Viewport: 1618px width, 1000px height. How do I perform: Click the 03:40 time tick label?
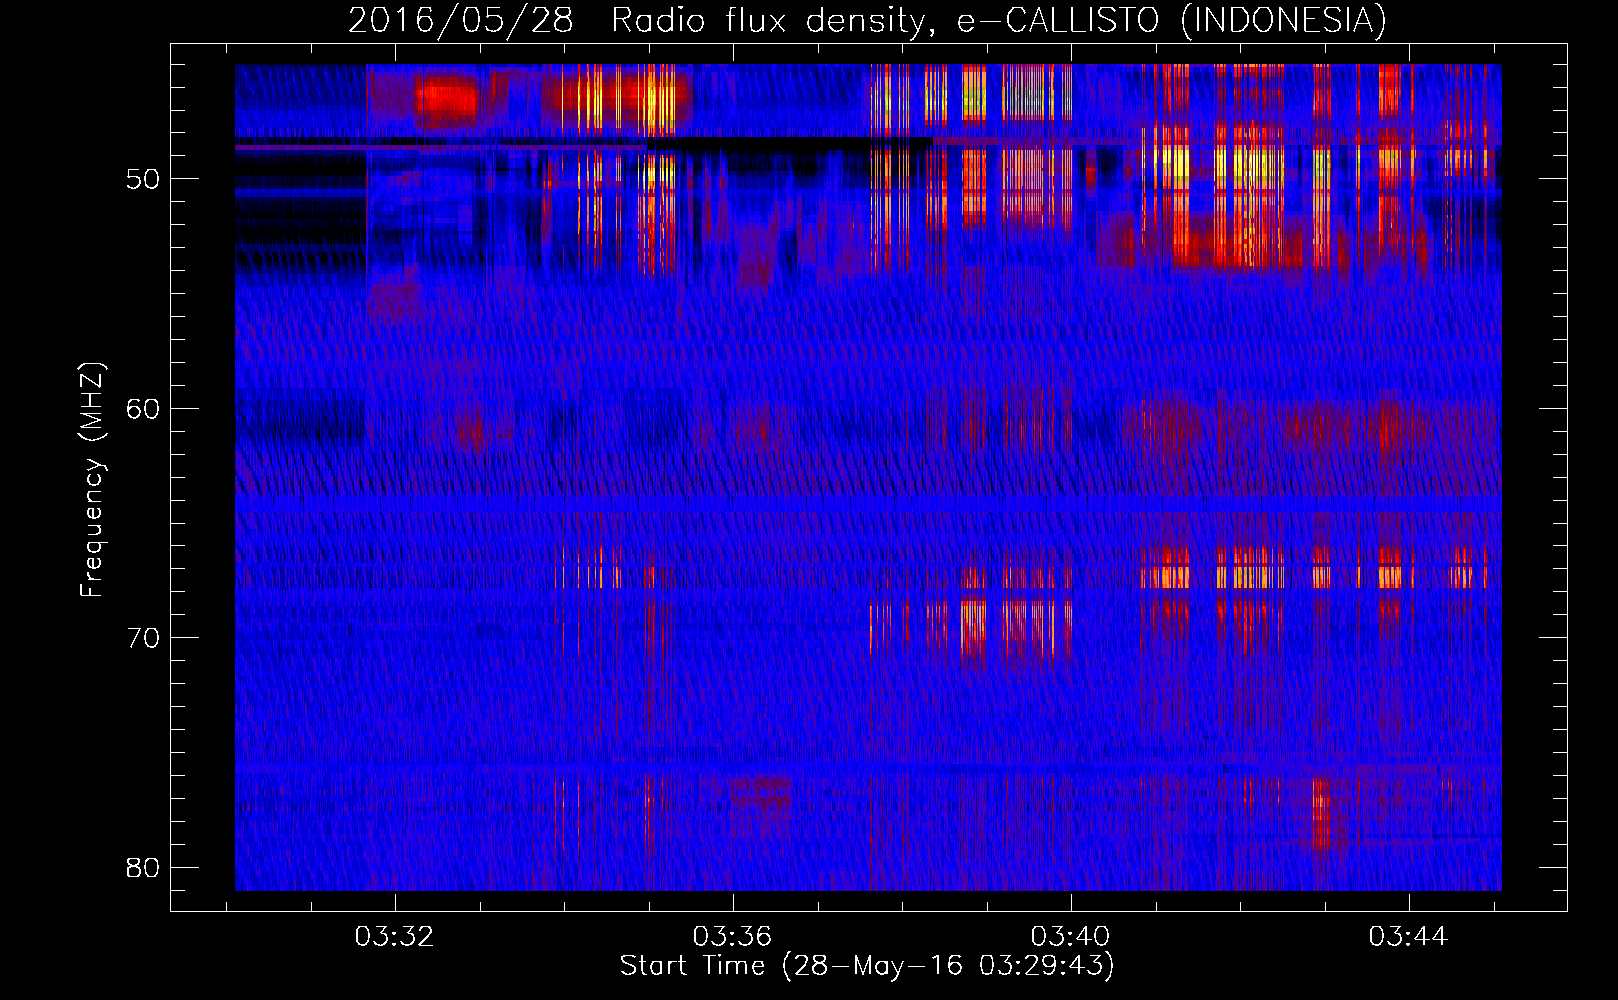(x=1070, y=937)
